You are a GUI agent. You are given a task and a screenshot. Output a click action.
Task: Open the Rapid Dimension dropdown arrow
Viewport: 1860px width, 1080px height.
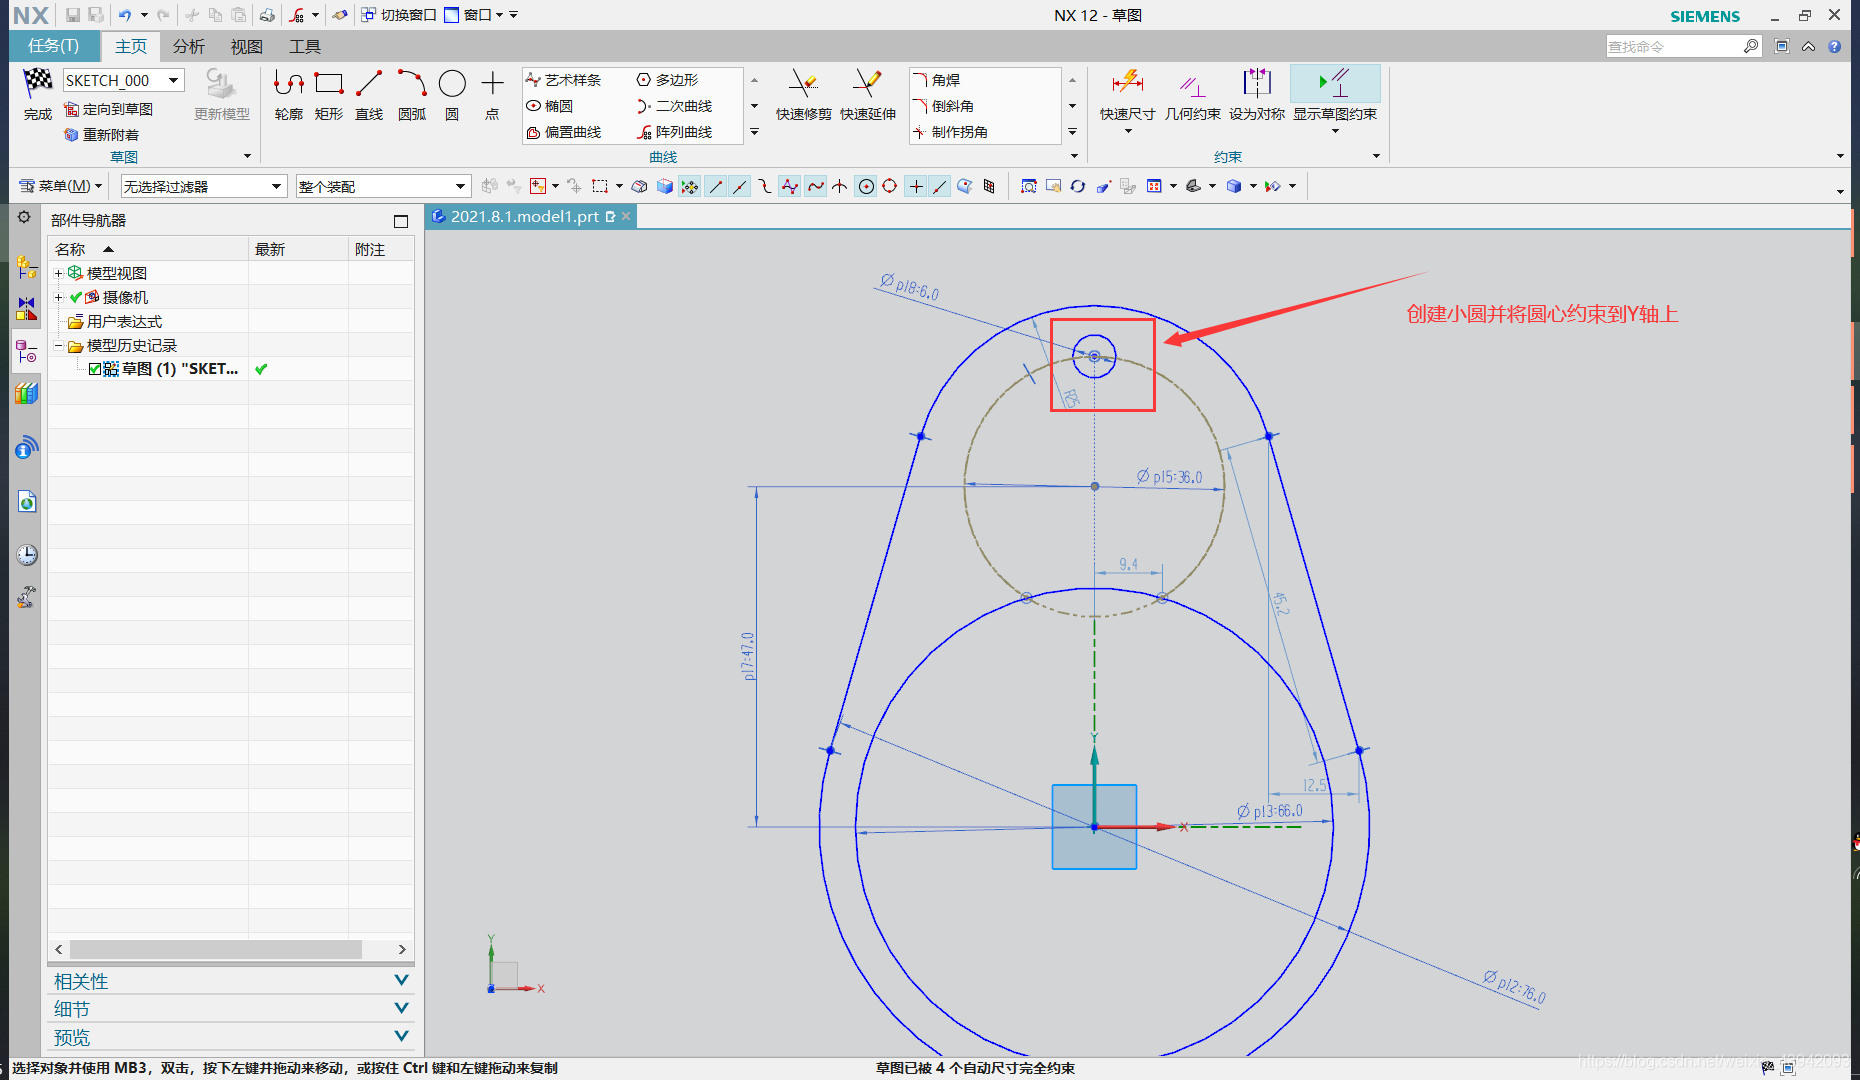pyautogui.click(x=1128, y=131)
